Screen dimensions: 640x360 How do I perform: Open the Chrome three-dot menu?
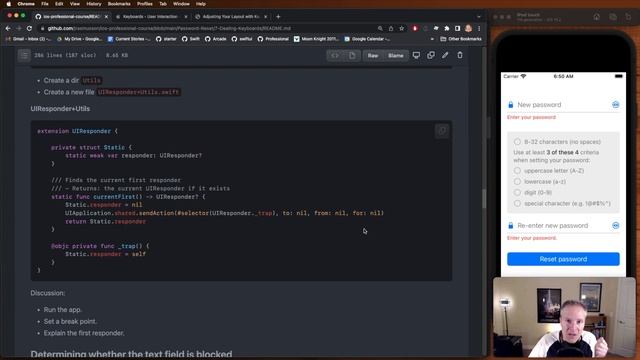[x=479, y=28]
